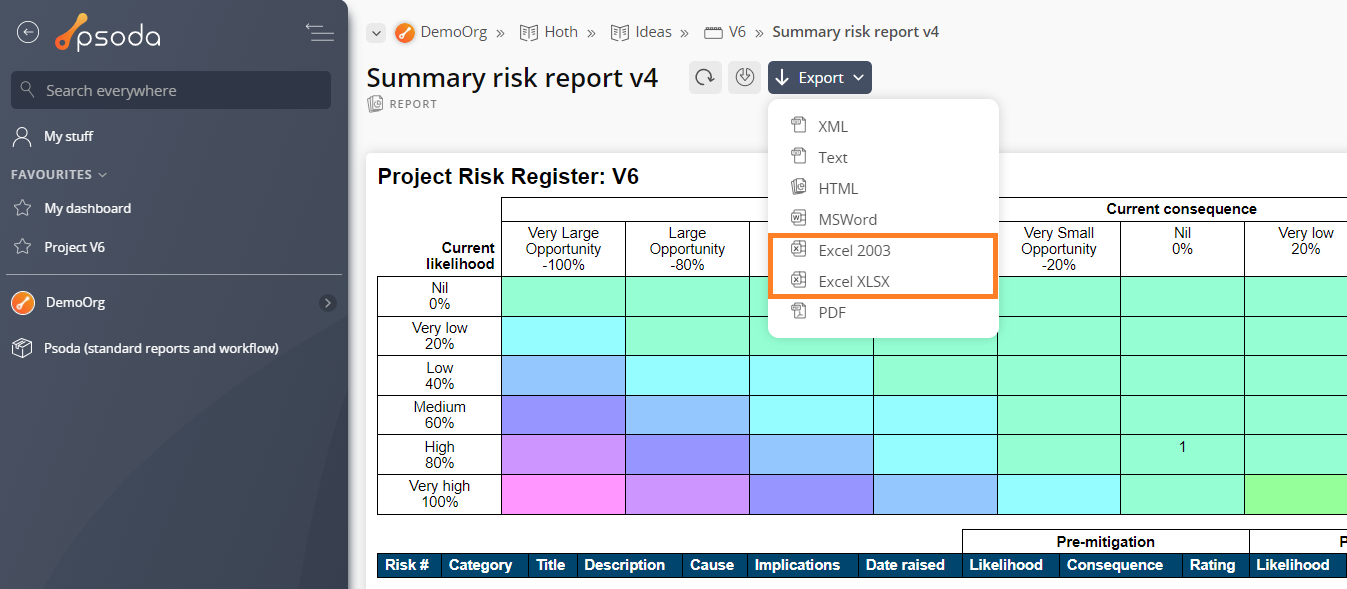1347x589 pixels.
Task: Open the DemoOrg organisation icon in sidebar
Action: click(x=22, y=302)
